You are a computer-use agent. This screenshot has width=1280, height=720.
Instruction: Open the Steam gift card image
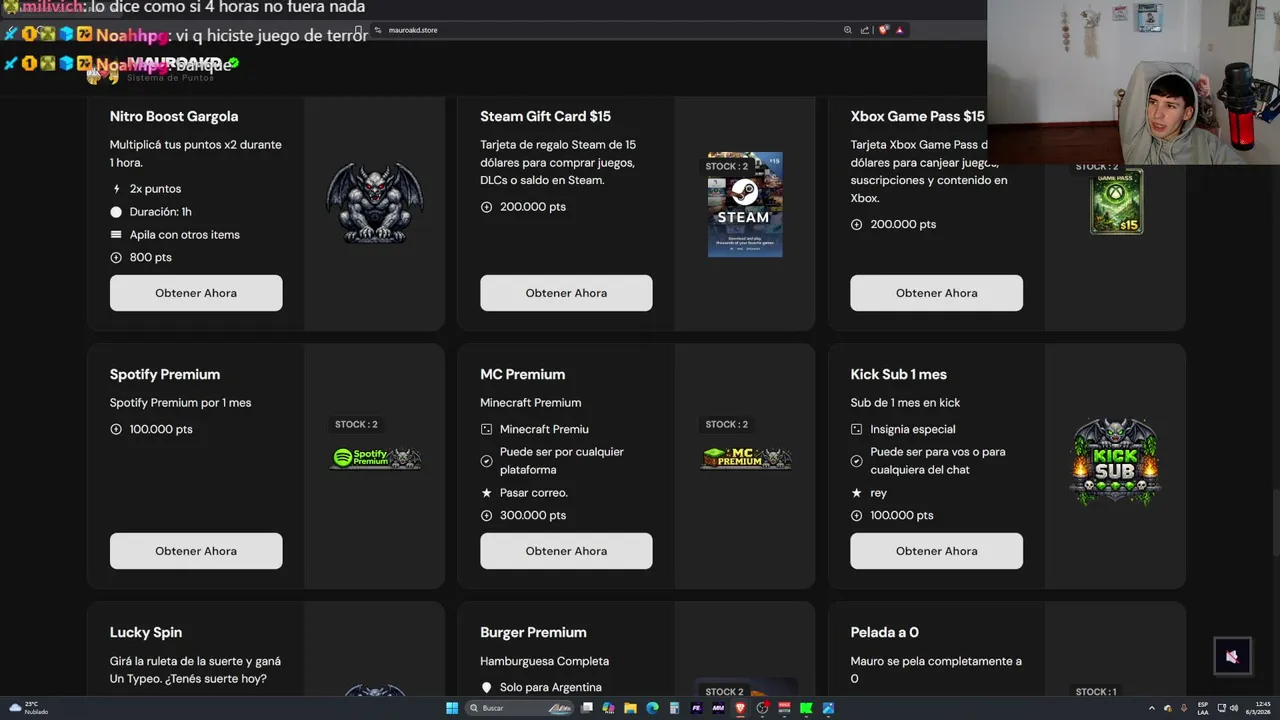[745, 205]
